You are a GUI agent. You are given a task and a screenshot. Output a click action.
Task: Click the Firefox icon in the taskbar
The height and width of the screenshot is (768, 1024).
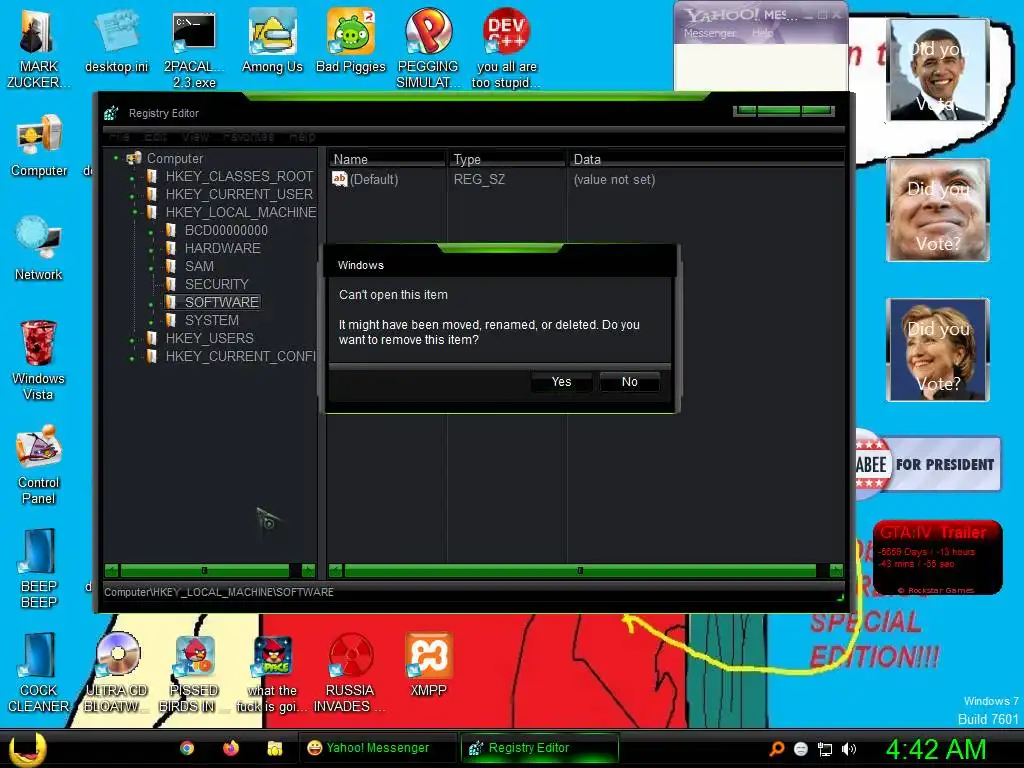click(x=231, y=748)
